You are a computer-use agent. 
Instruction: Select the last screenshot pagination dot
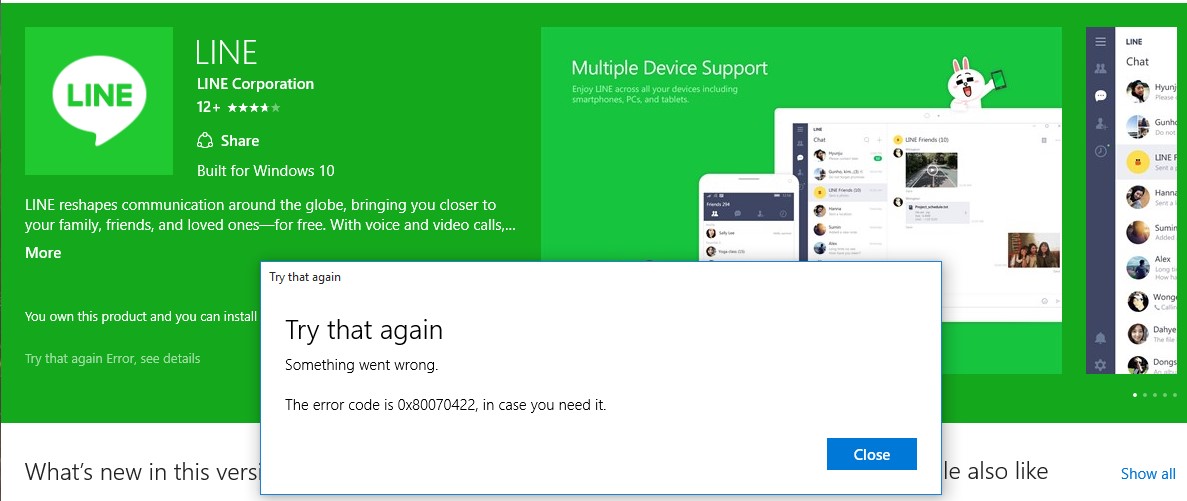(1175, 395)
